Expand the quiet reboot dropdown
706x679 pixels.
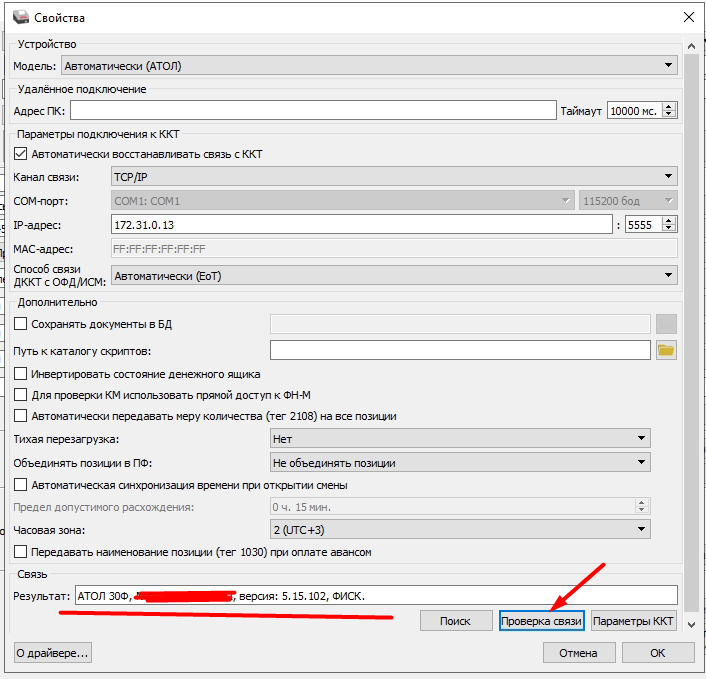pos(460,439)
